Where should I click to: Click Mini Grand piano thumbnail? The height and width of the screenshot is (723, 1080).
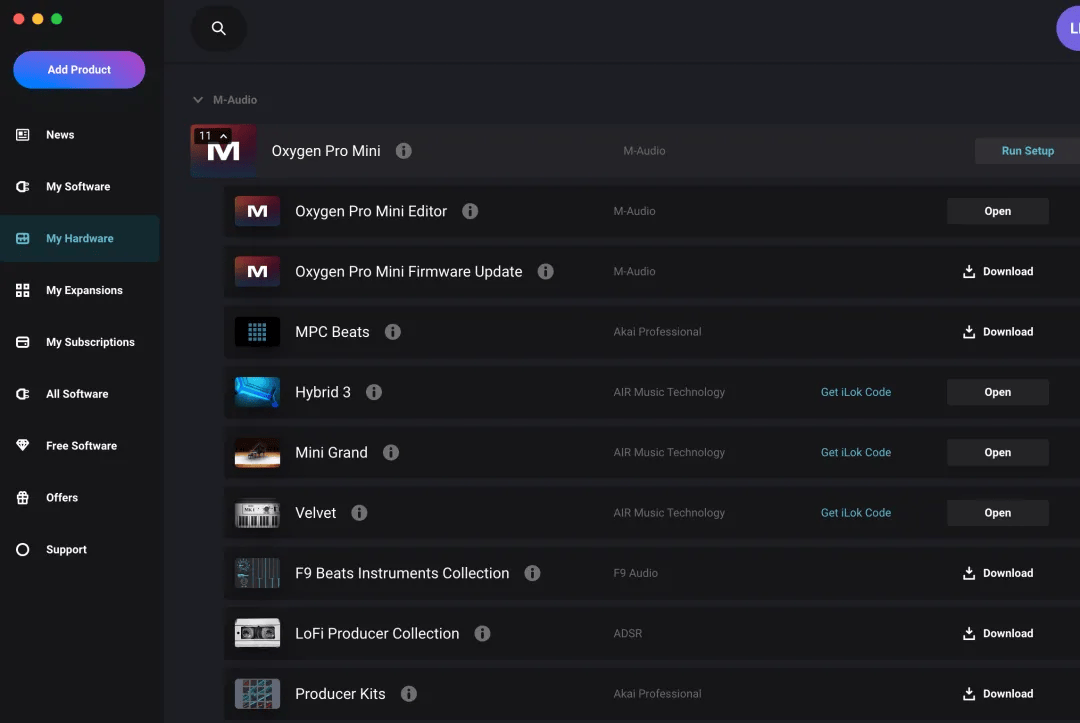tap(257, 452)
